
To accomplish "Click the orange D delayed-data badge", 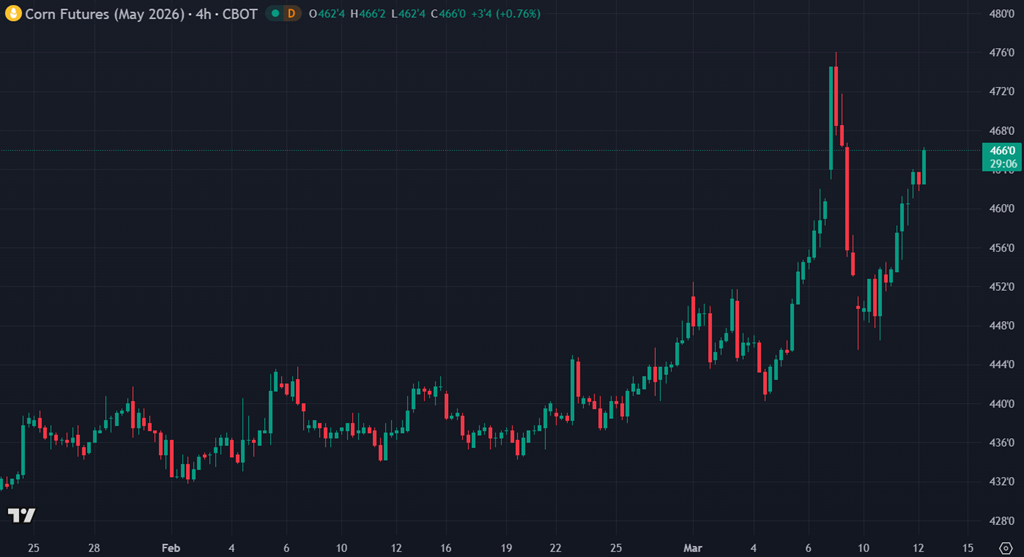I will (291, 13).
